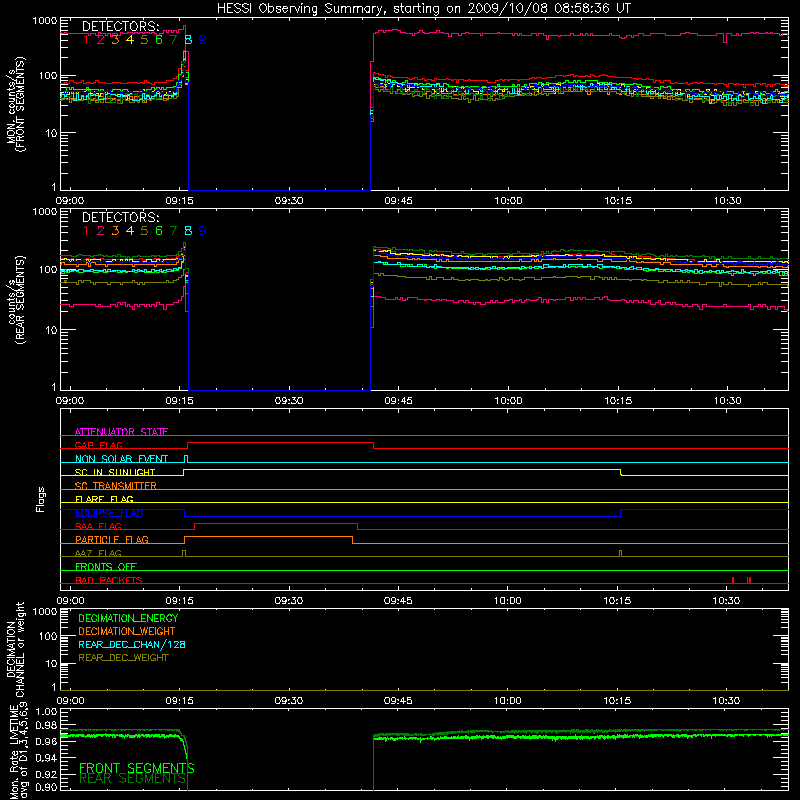800x800 pixels.
Task: Select detector 5 in front segments legend
Action: (144, 40)
